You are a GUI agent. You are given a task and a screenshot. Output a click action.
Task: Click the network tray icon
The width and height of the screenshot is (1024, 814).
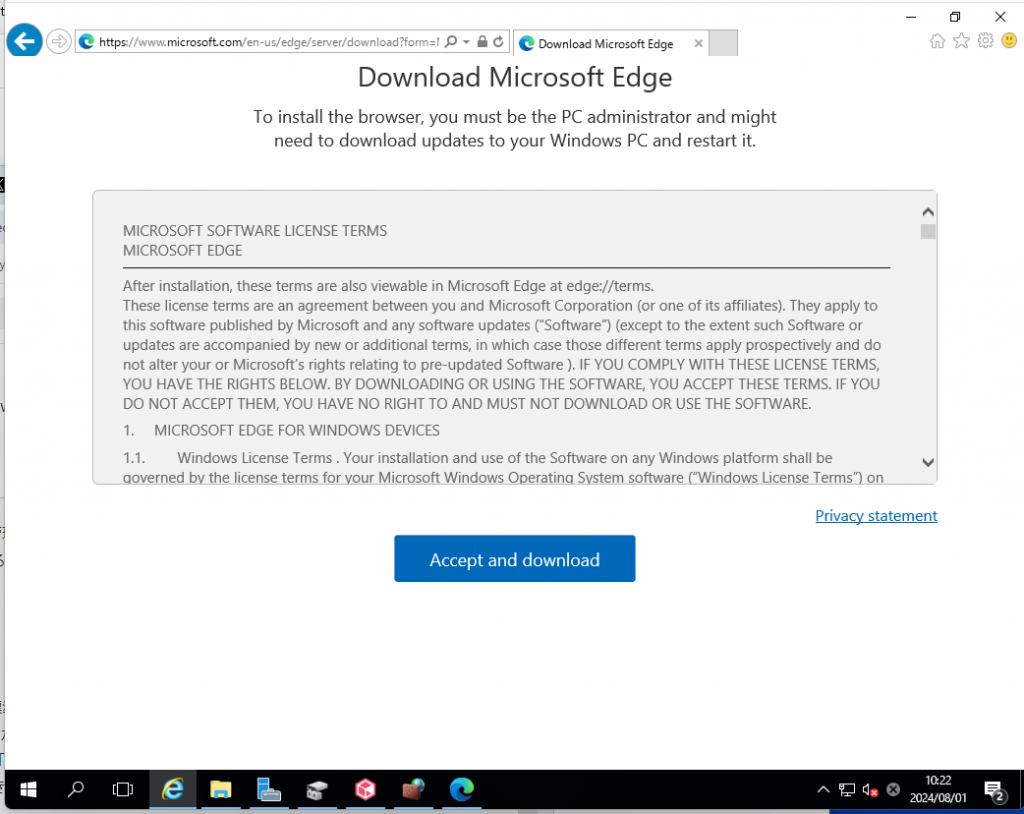[846, 790]
